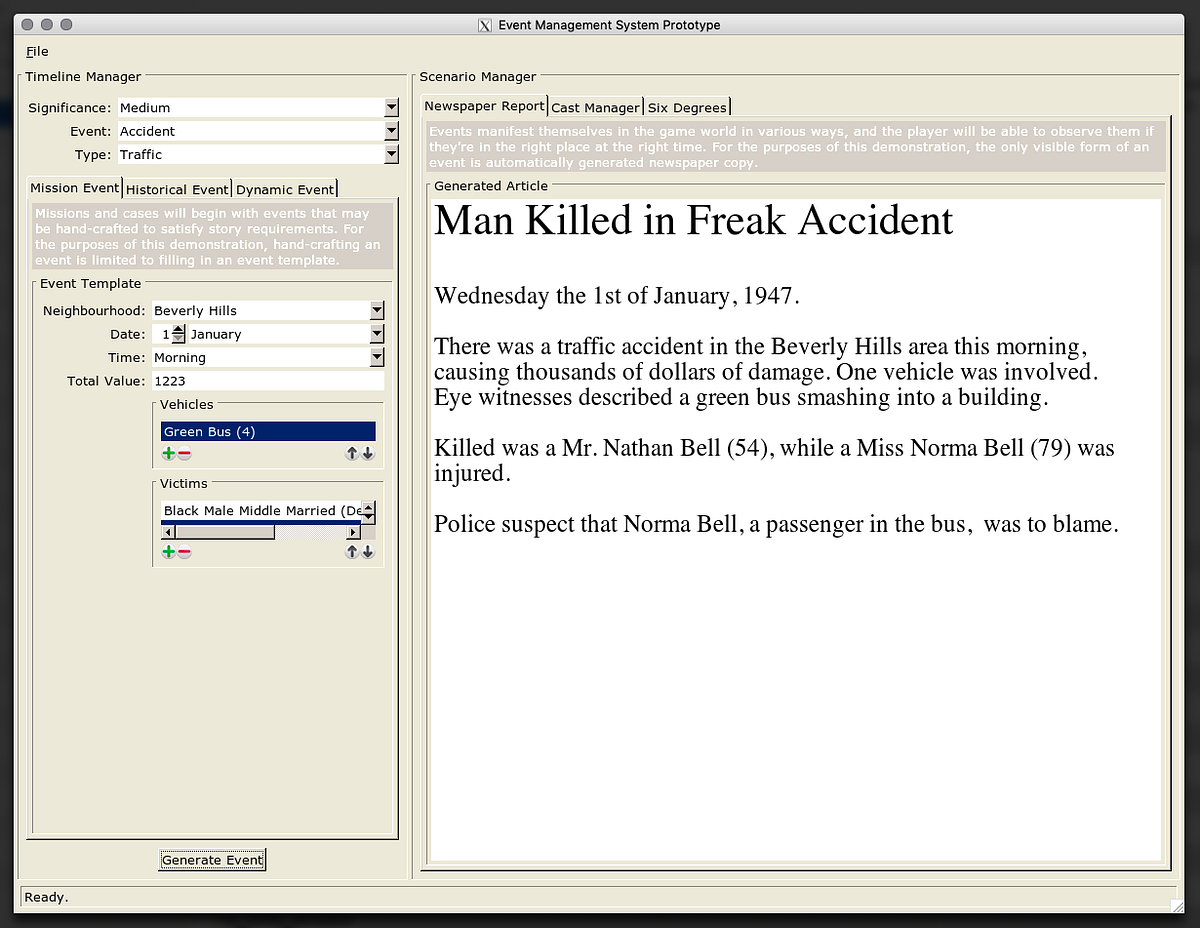Click Victims list scroll left arrow
1200x928 pixels.
[167, 533]
